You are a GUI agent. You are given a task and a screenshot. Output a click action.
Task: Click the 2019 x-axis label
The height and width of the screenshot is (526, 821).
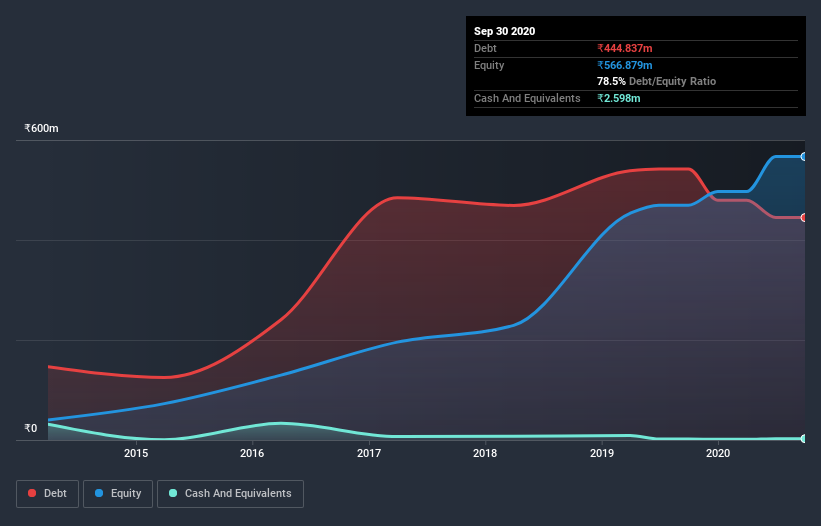pyautogui.click(x=602, y=453)
